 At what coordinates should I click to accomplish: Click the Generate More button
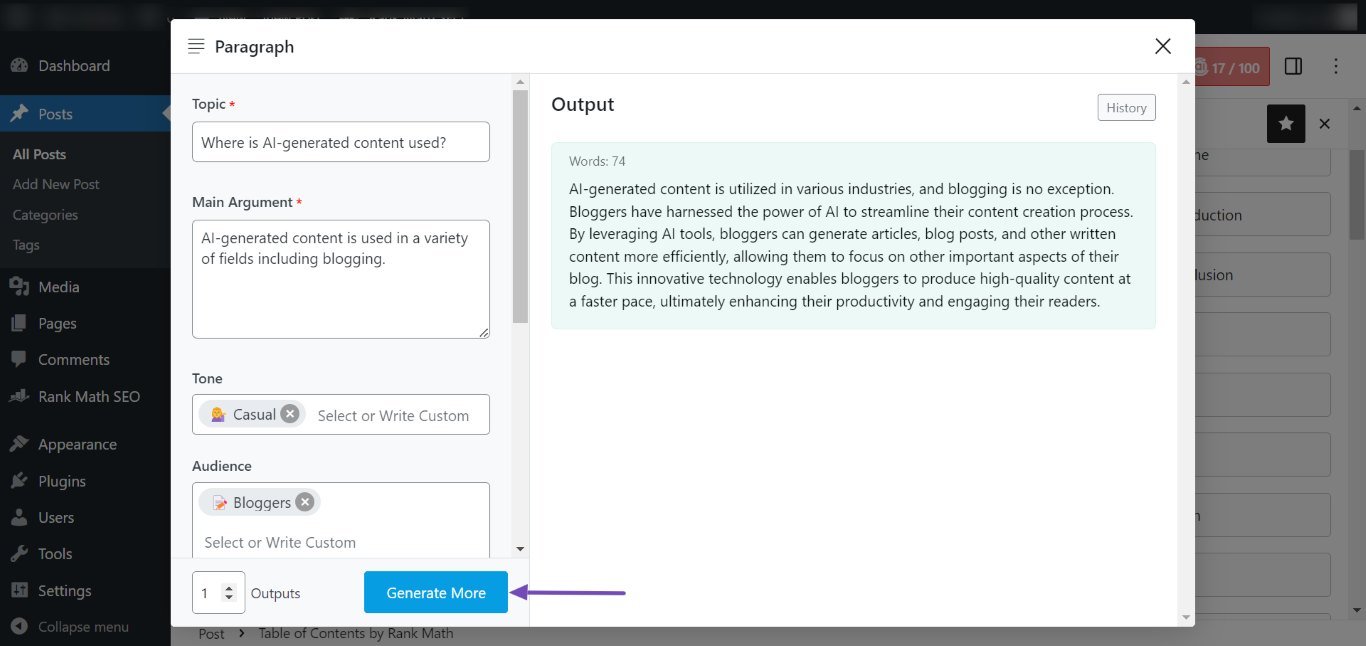pyautogui.click(x=436, y=593)
